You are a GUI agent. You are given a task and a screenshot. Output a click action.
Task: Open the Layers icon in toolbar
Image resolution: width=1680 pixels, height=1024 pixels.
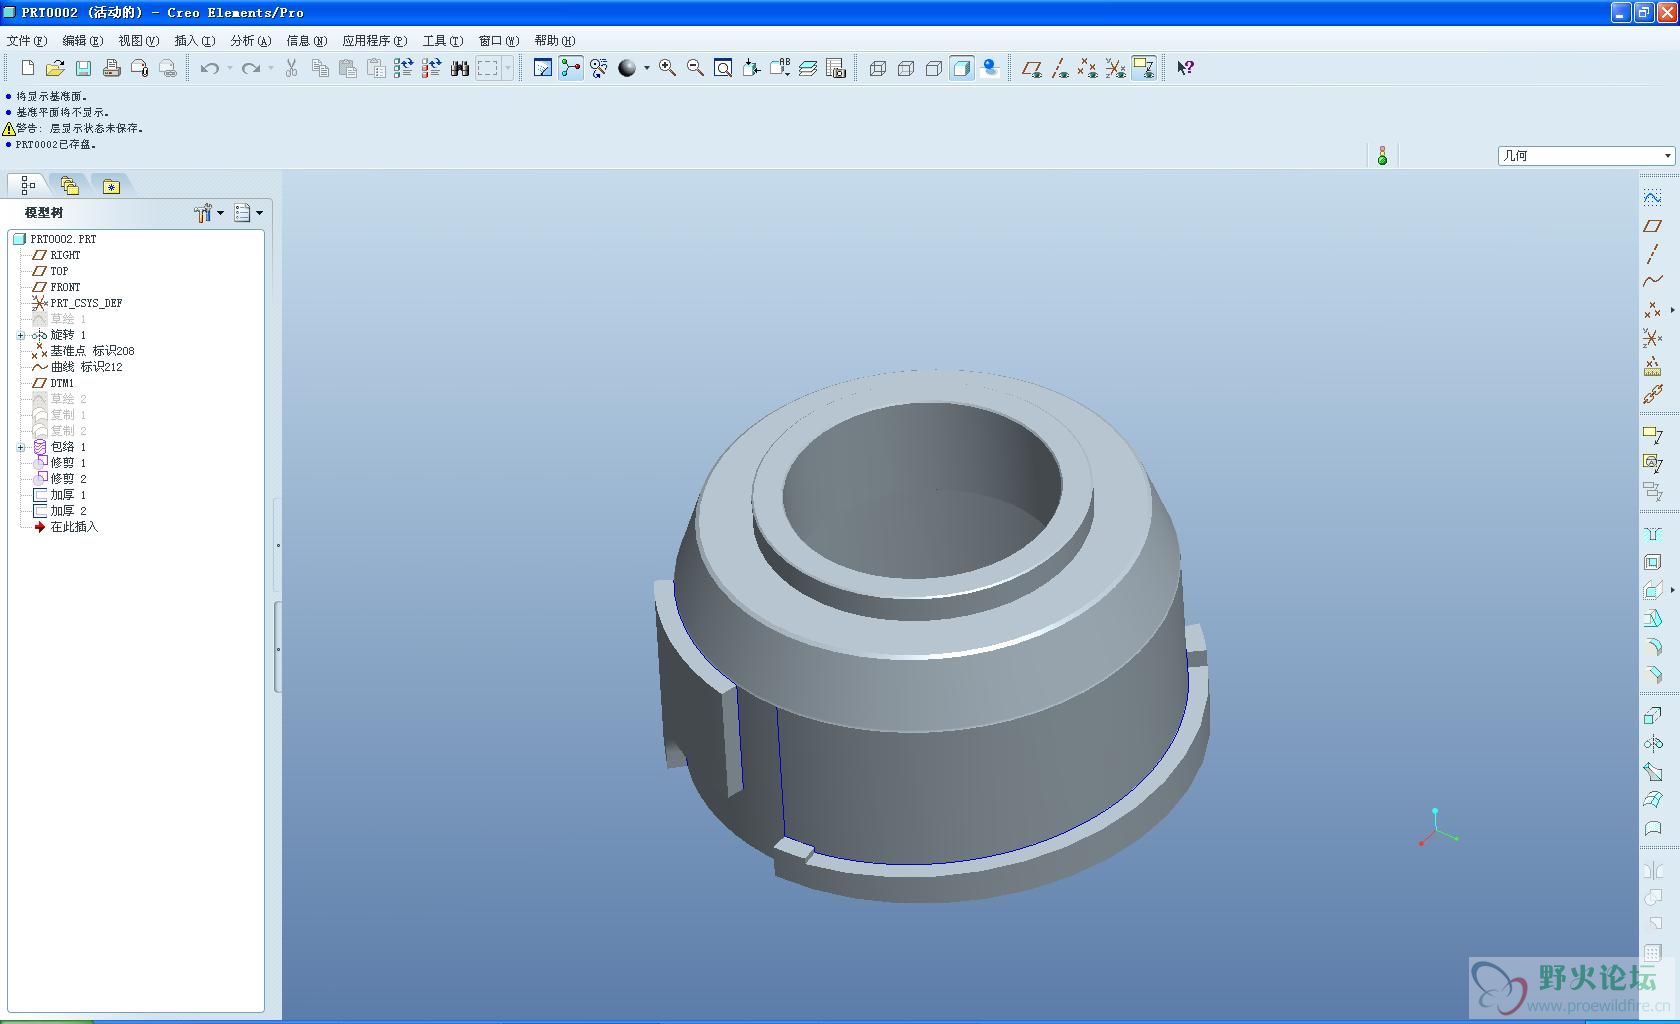tap(808, 68)
